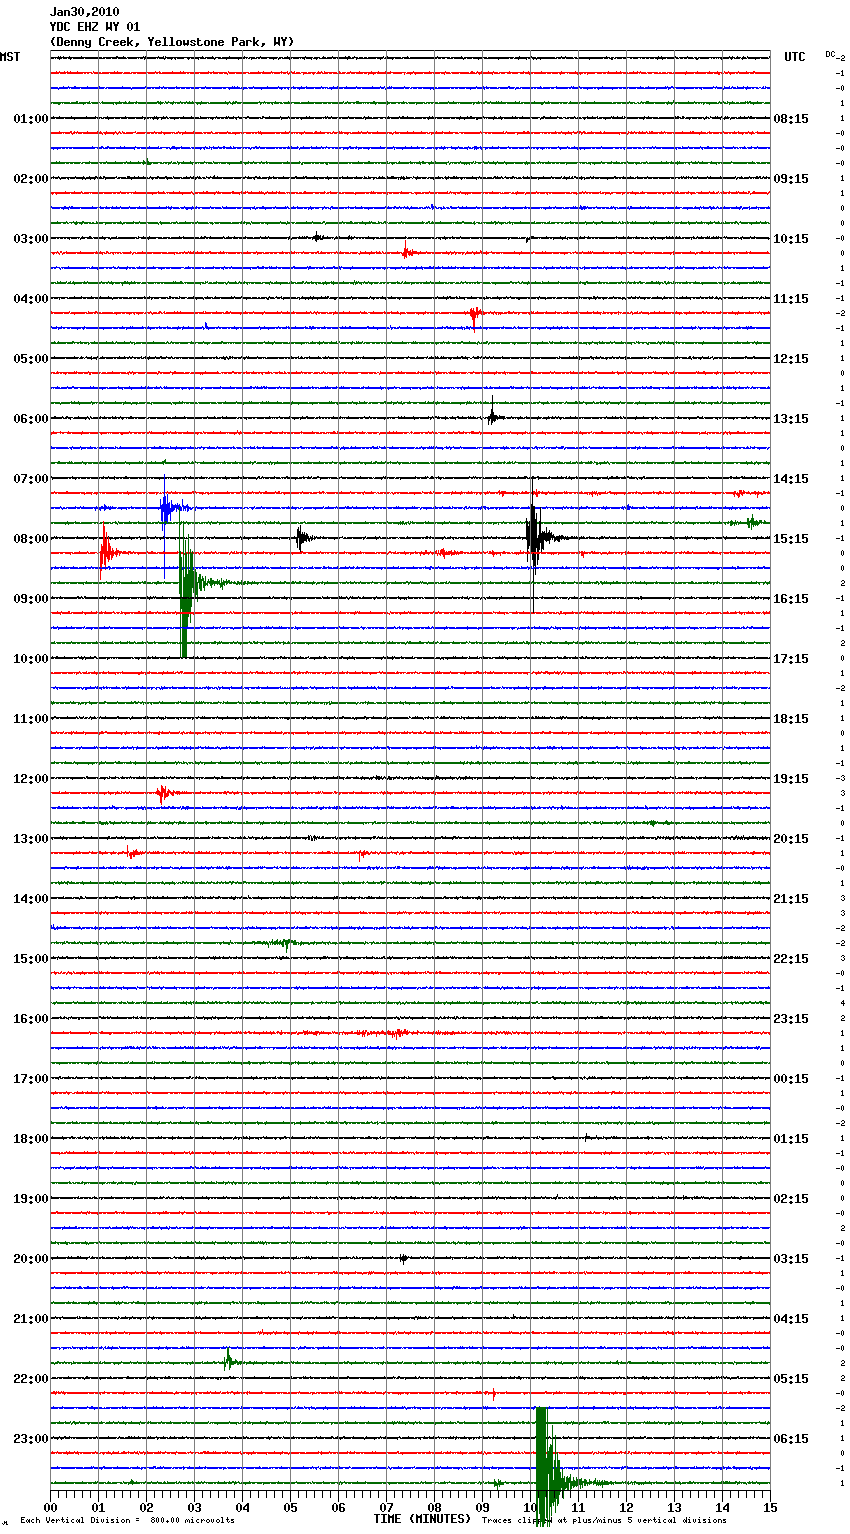
Task: Click the bottom axis minute label "10"
Action: point(530,1508)
